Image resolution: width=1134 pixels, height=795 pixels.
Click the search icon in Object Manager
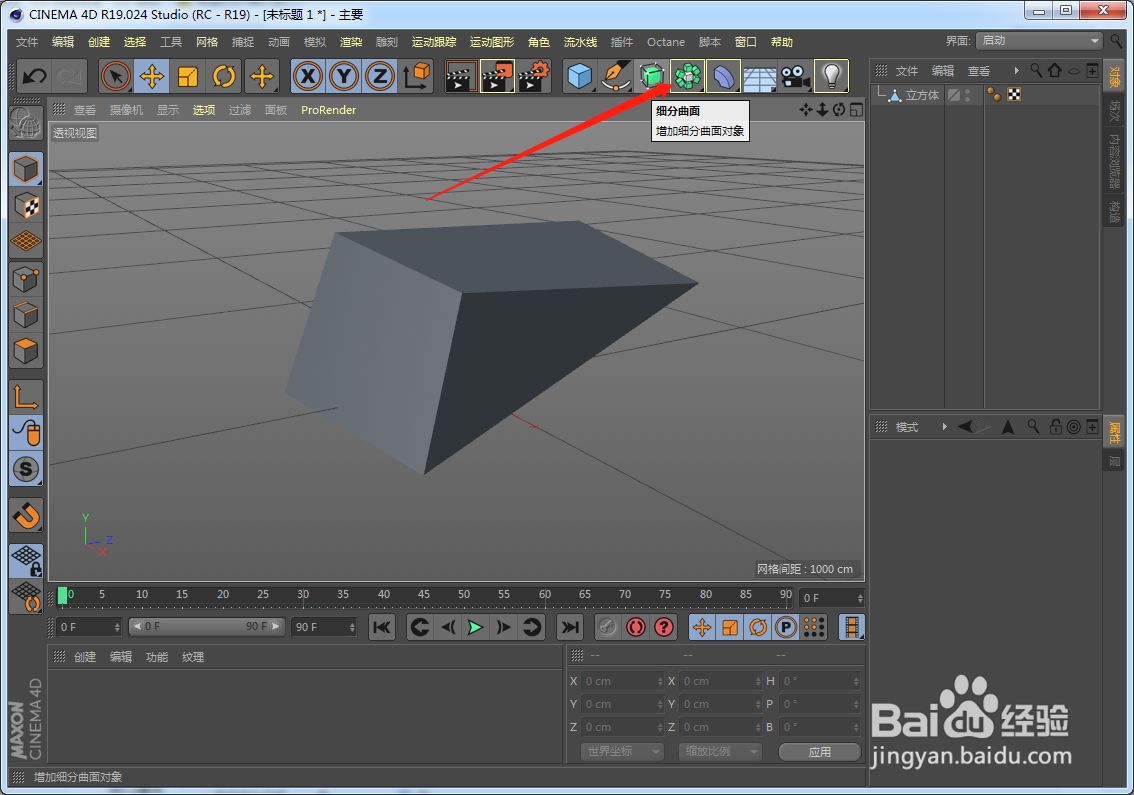pyautogui.click(x=1036, y=70)
